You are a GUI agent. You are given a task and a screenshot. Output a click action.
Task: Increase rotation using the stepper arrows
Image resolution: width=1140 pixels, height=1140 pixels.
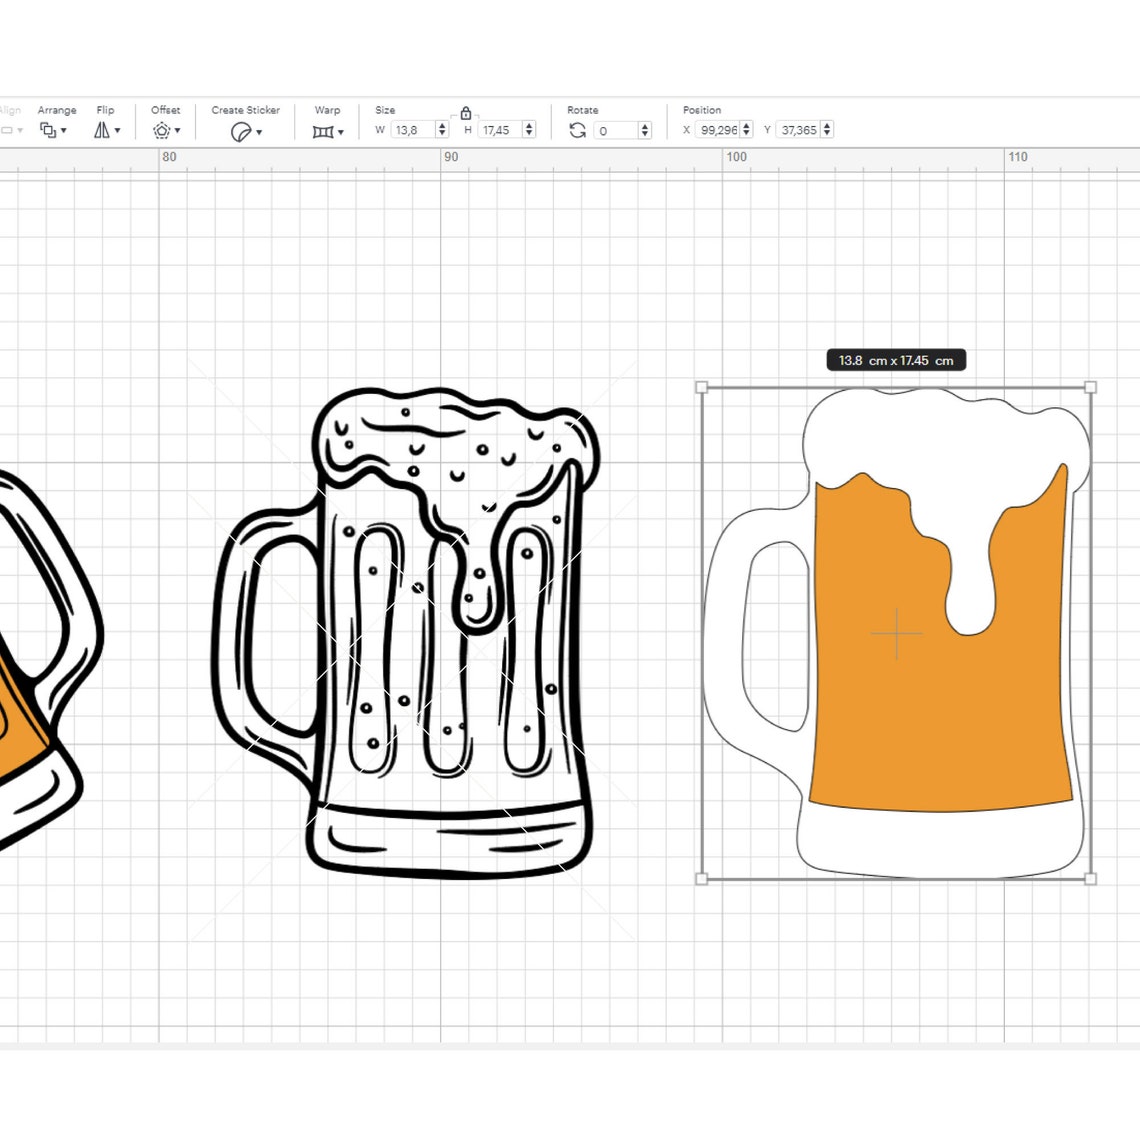(645, 130)
